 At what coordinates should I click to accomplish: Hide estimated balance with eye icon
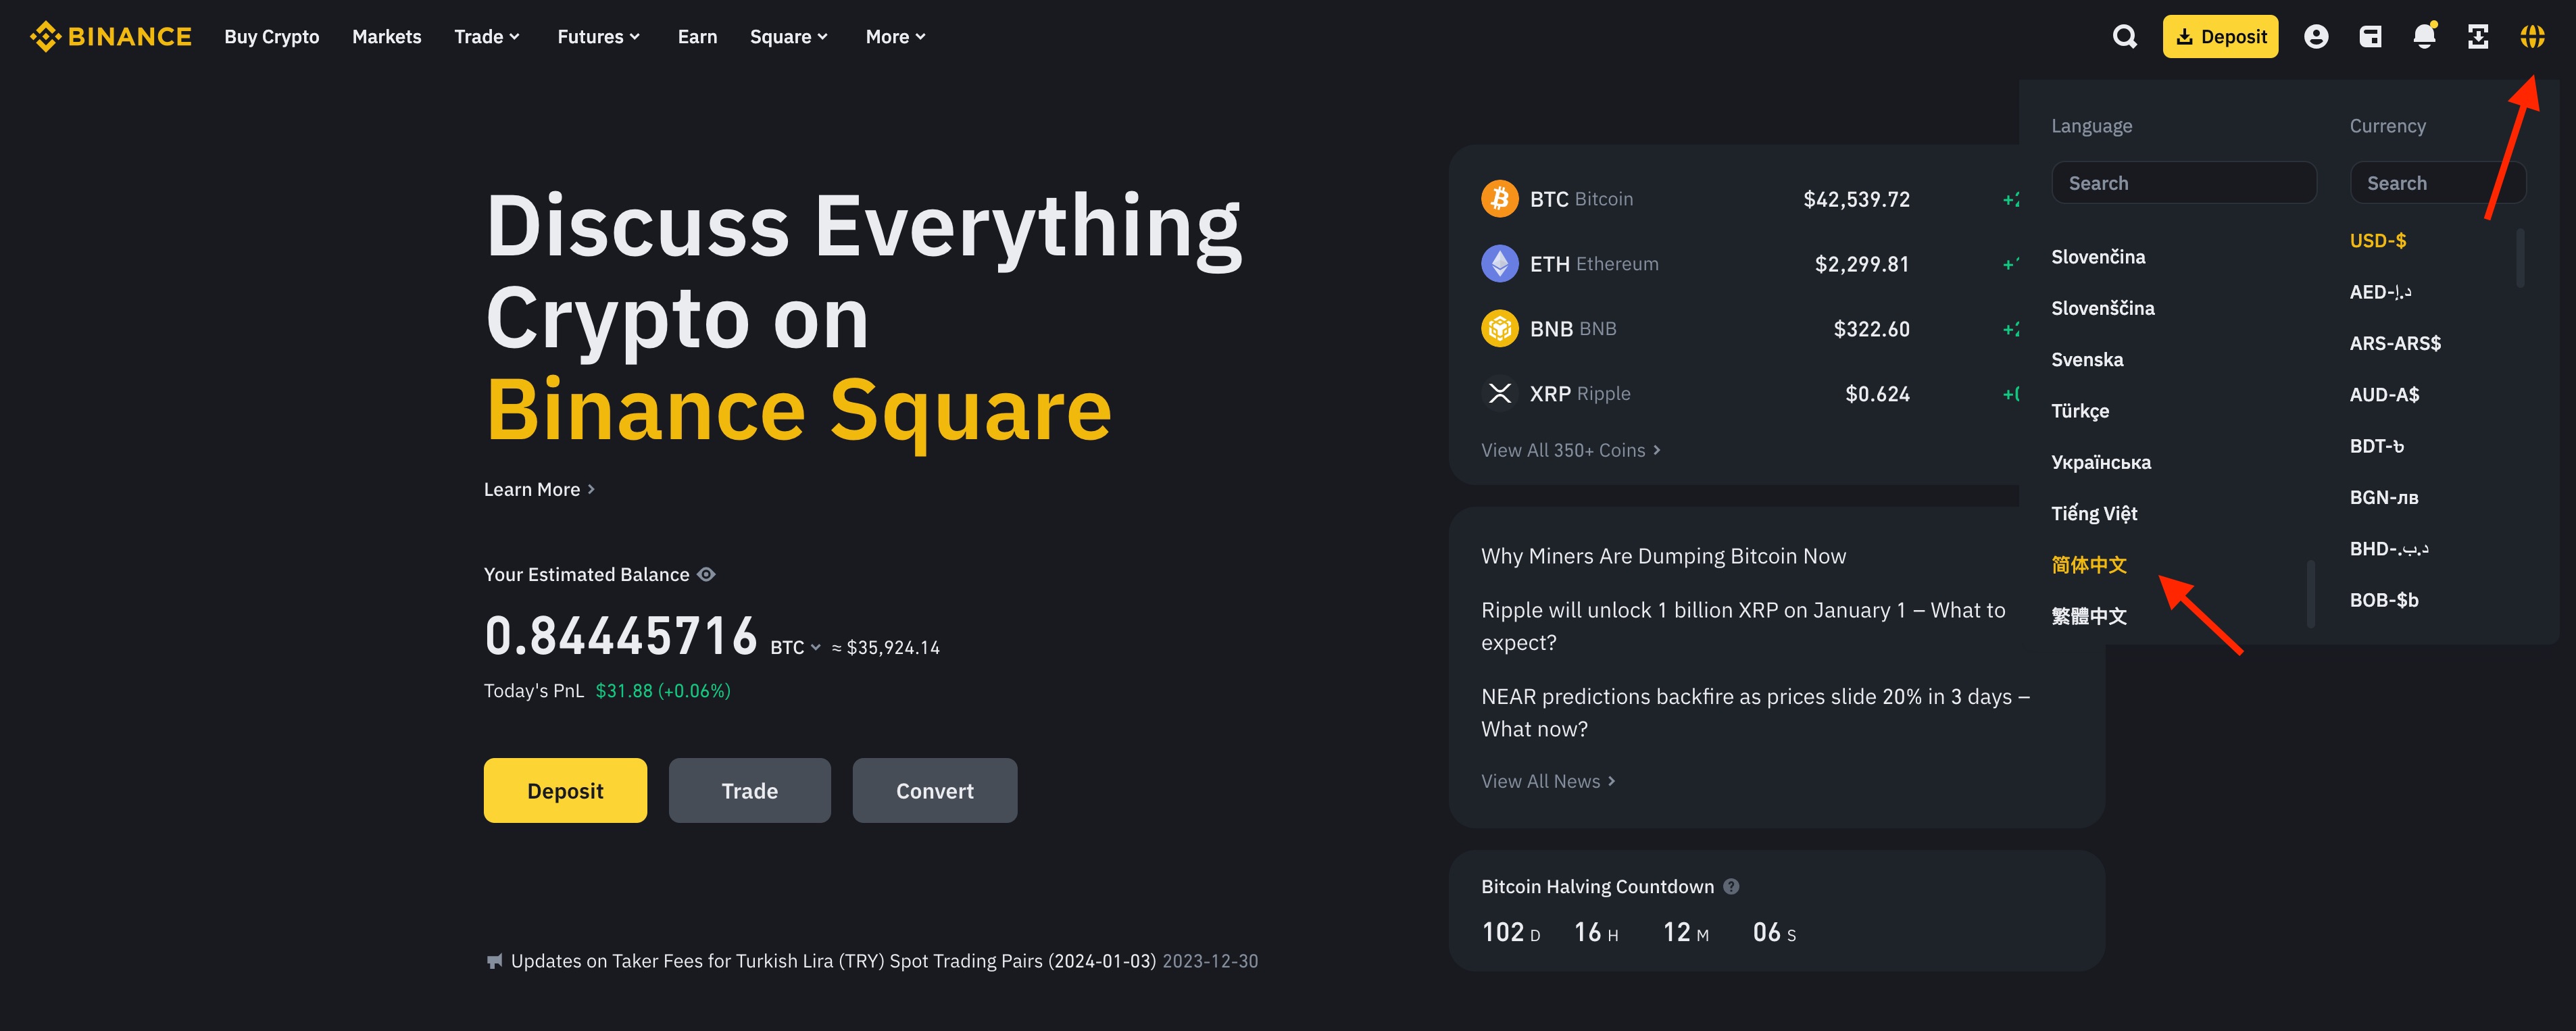(x=706, y=574)
